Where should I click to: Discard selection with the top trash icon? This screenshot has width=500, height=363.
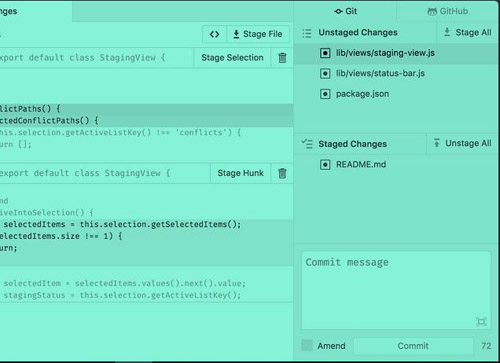pyautogui.click(x=282, y=58)
